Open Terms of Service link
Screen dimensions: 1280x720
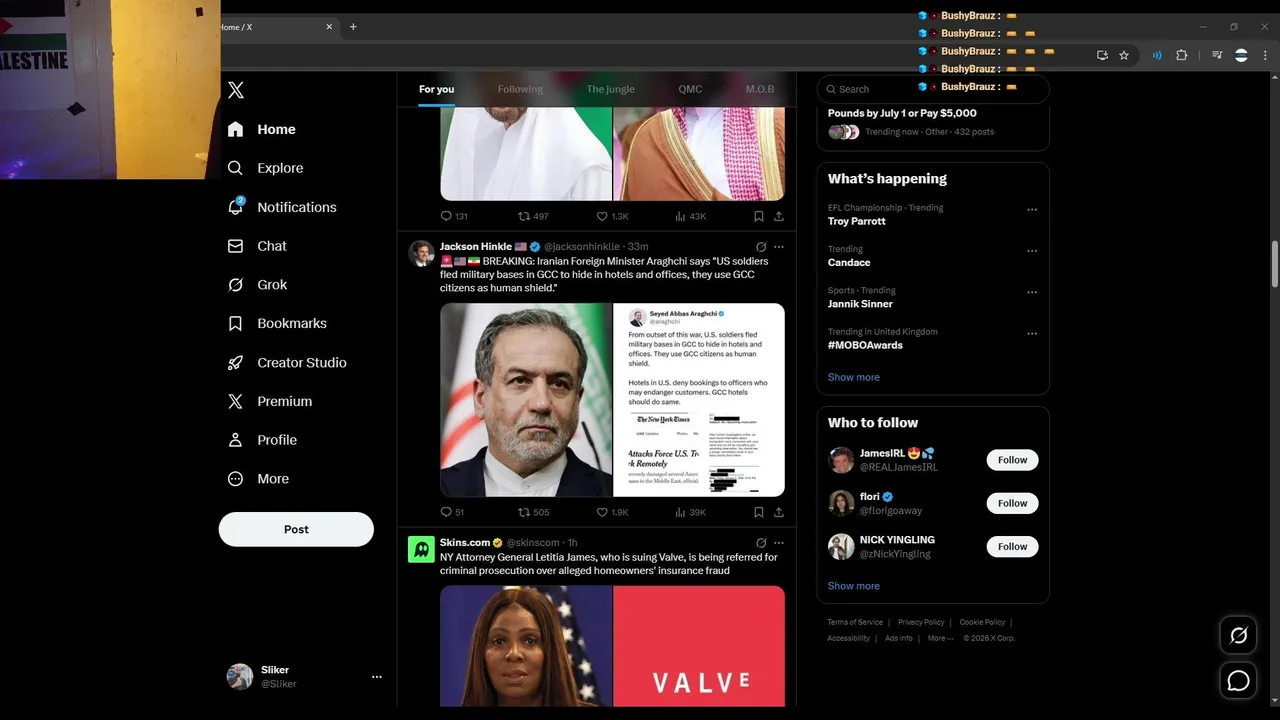click(x=855, y=622)
